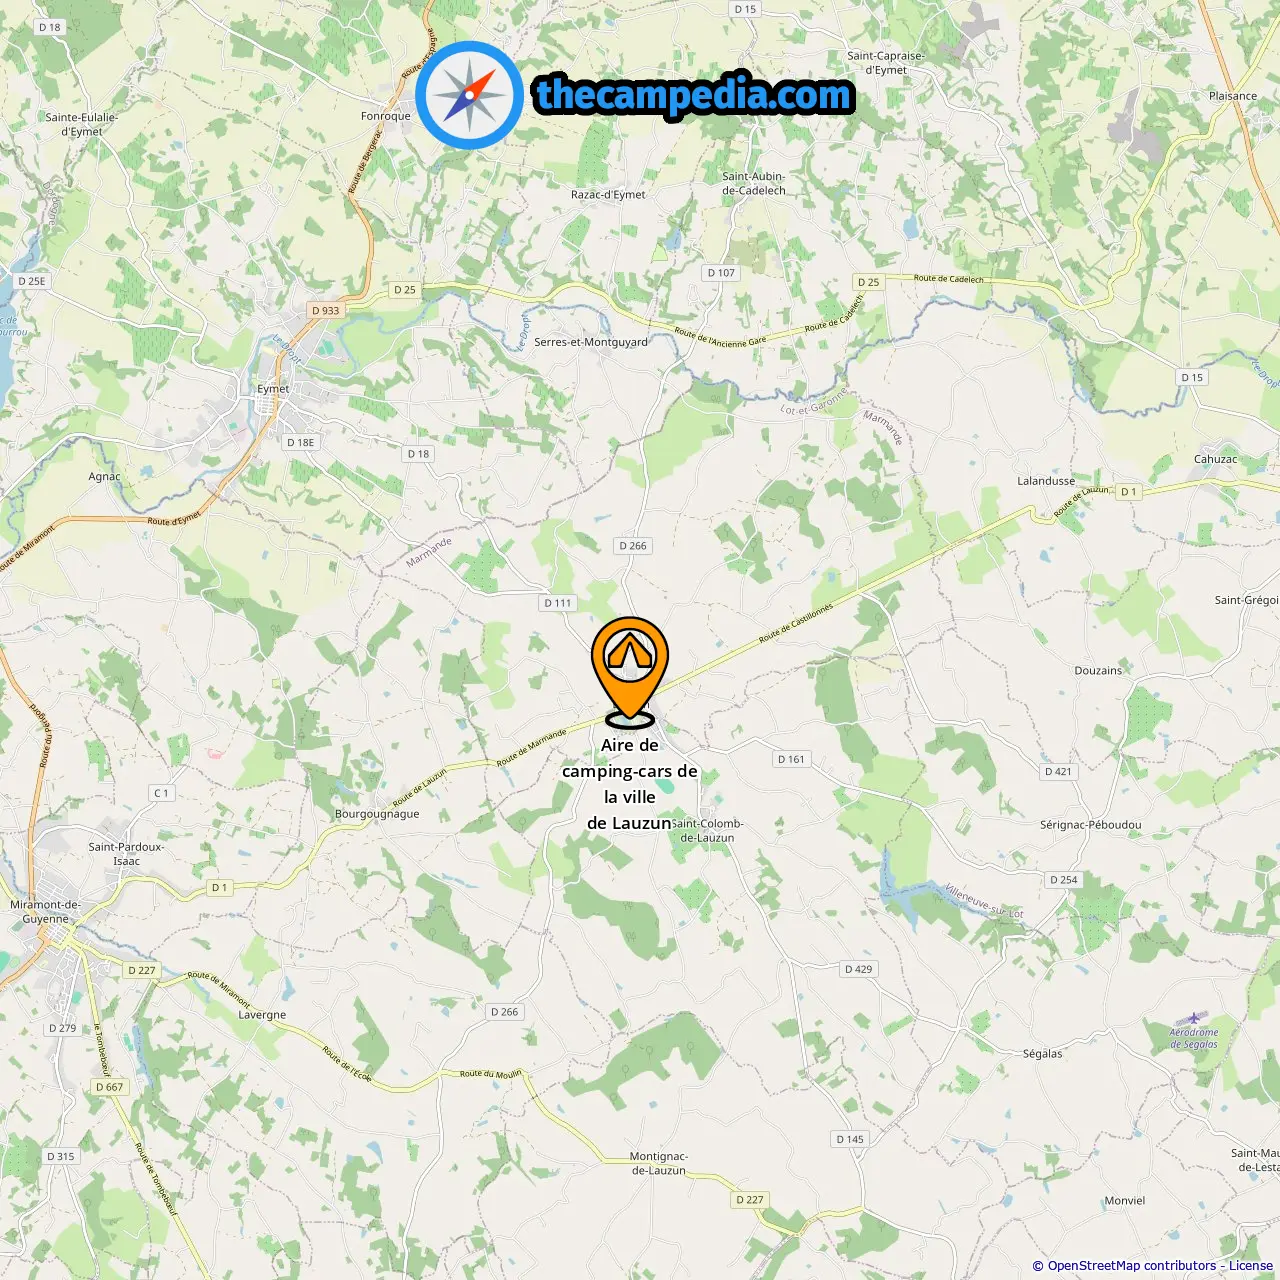Click the Sérignac-Péboudou place label

pyautogui.click(x=1090, y=825)
